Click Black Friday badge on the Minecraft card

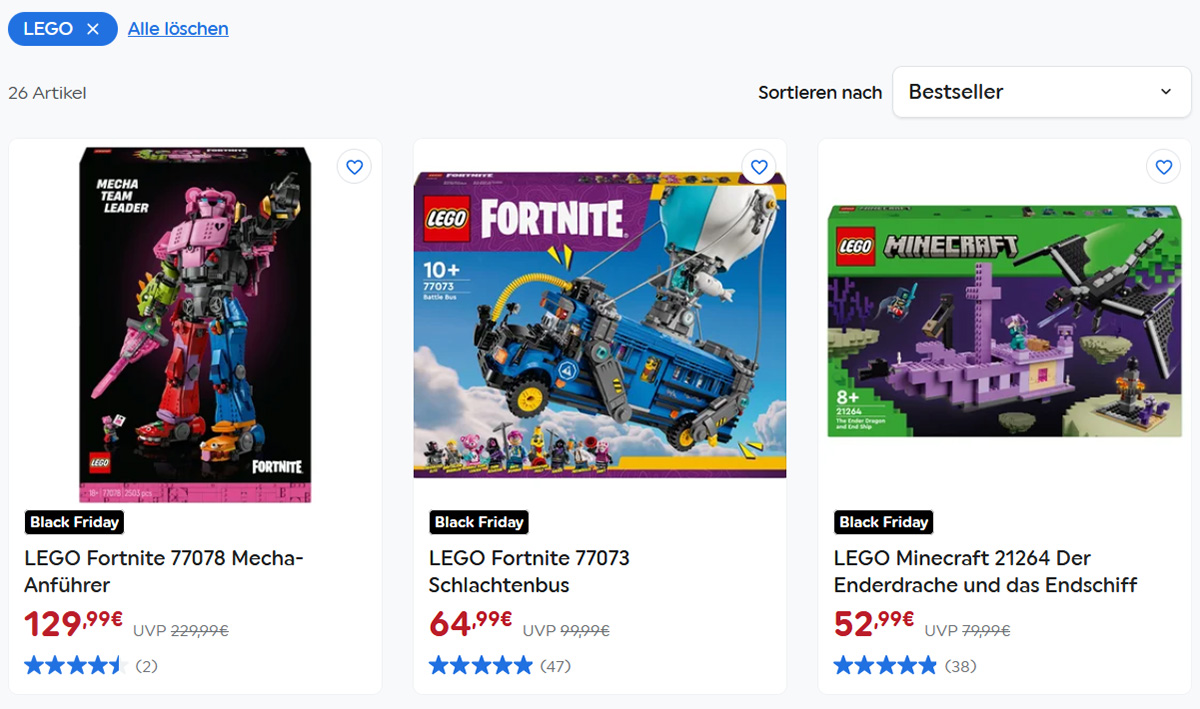tap(884, 522)
